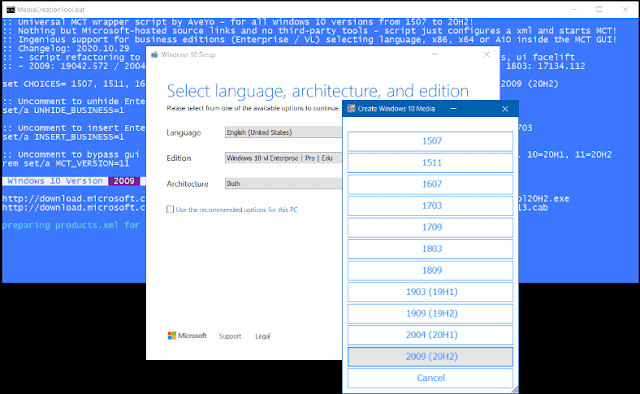Open the Legal link in Setup footer
640x394 pixels.
263,336
